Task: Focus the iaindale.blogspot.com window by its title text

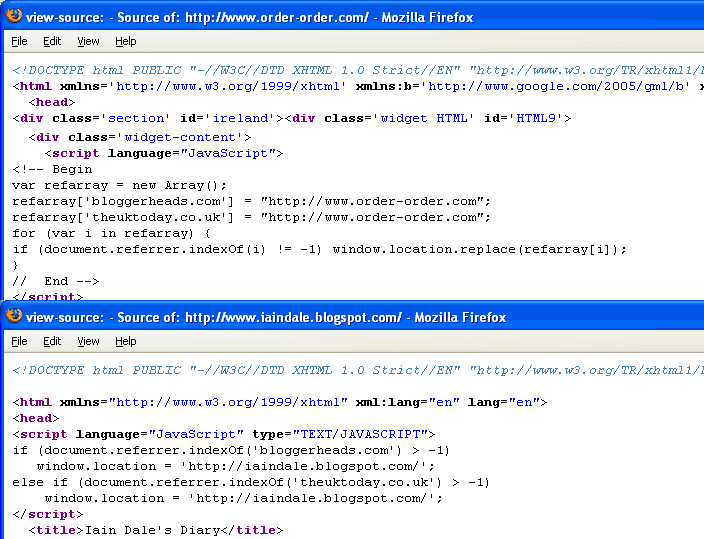Action: tap(266, 317)
